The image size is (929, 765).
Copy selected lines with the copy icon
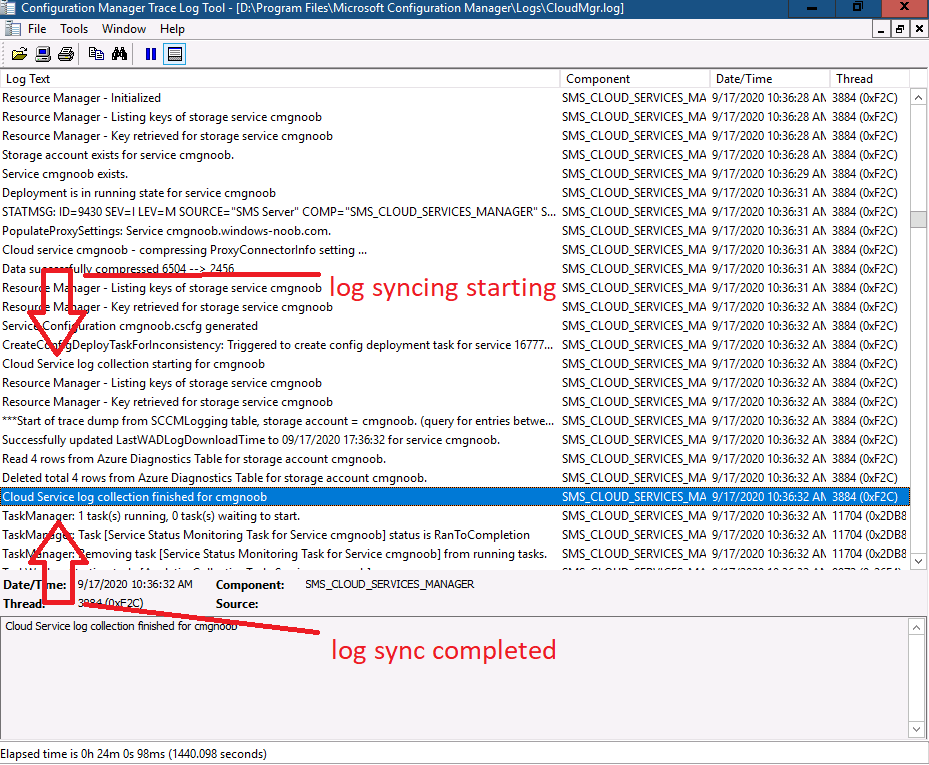[x=96, y=55]
